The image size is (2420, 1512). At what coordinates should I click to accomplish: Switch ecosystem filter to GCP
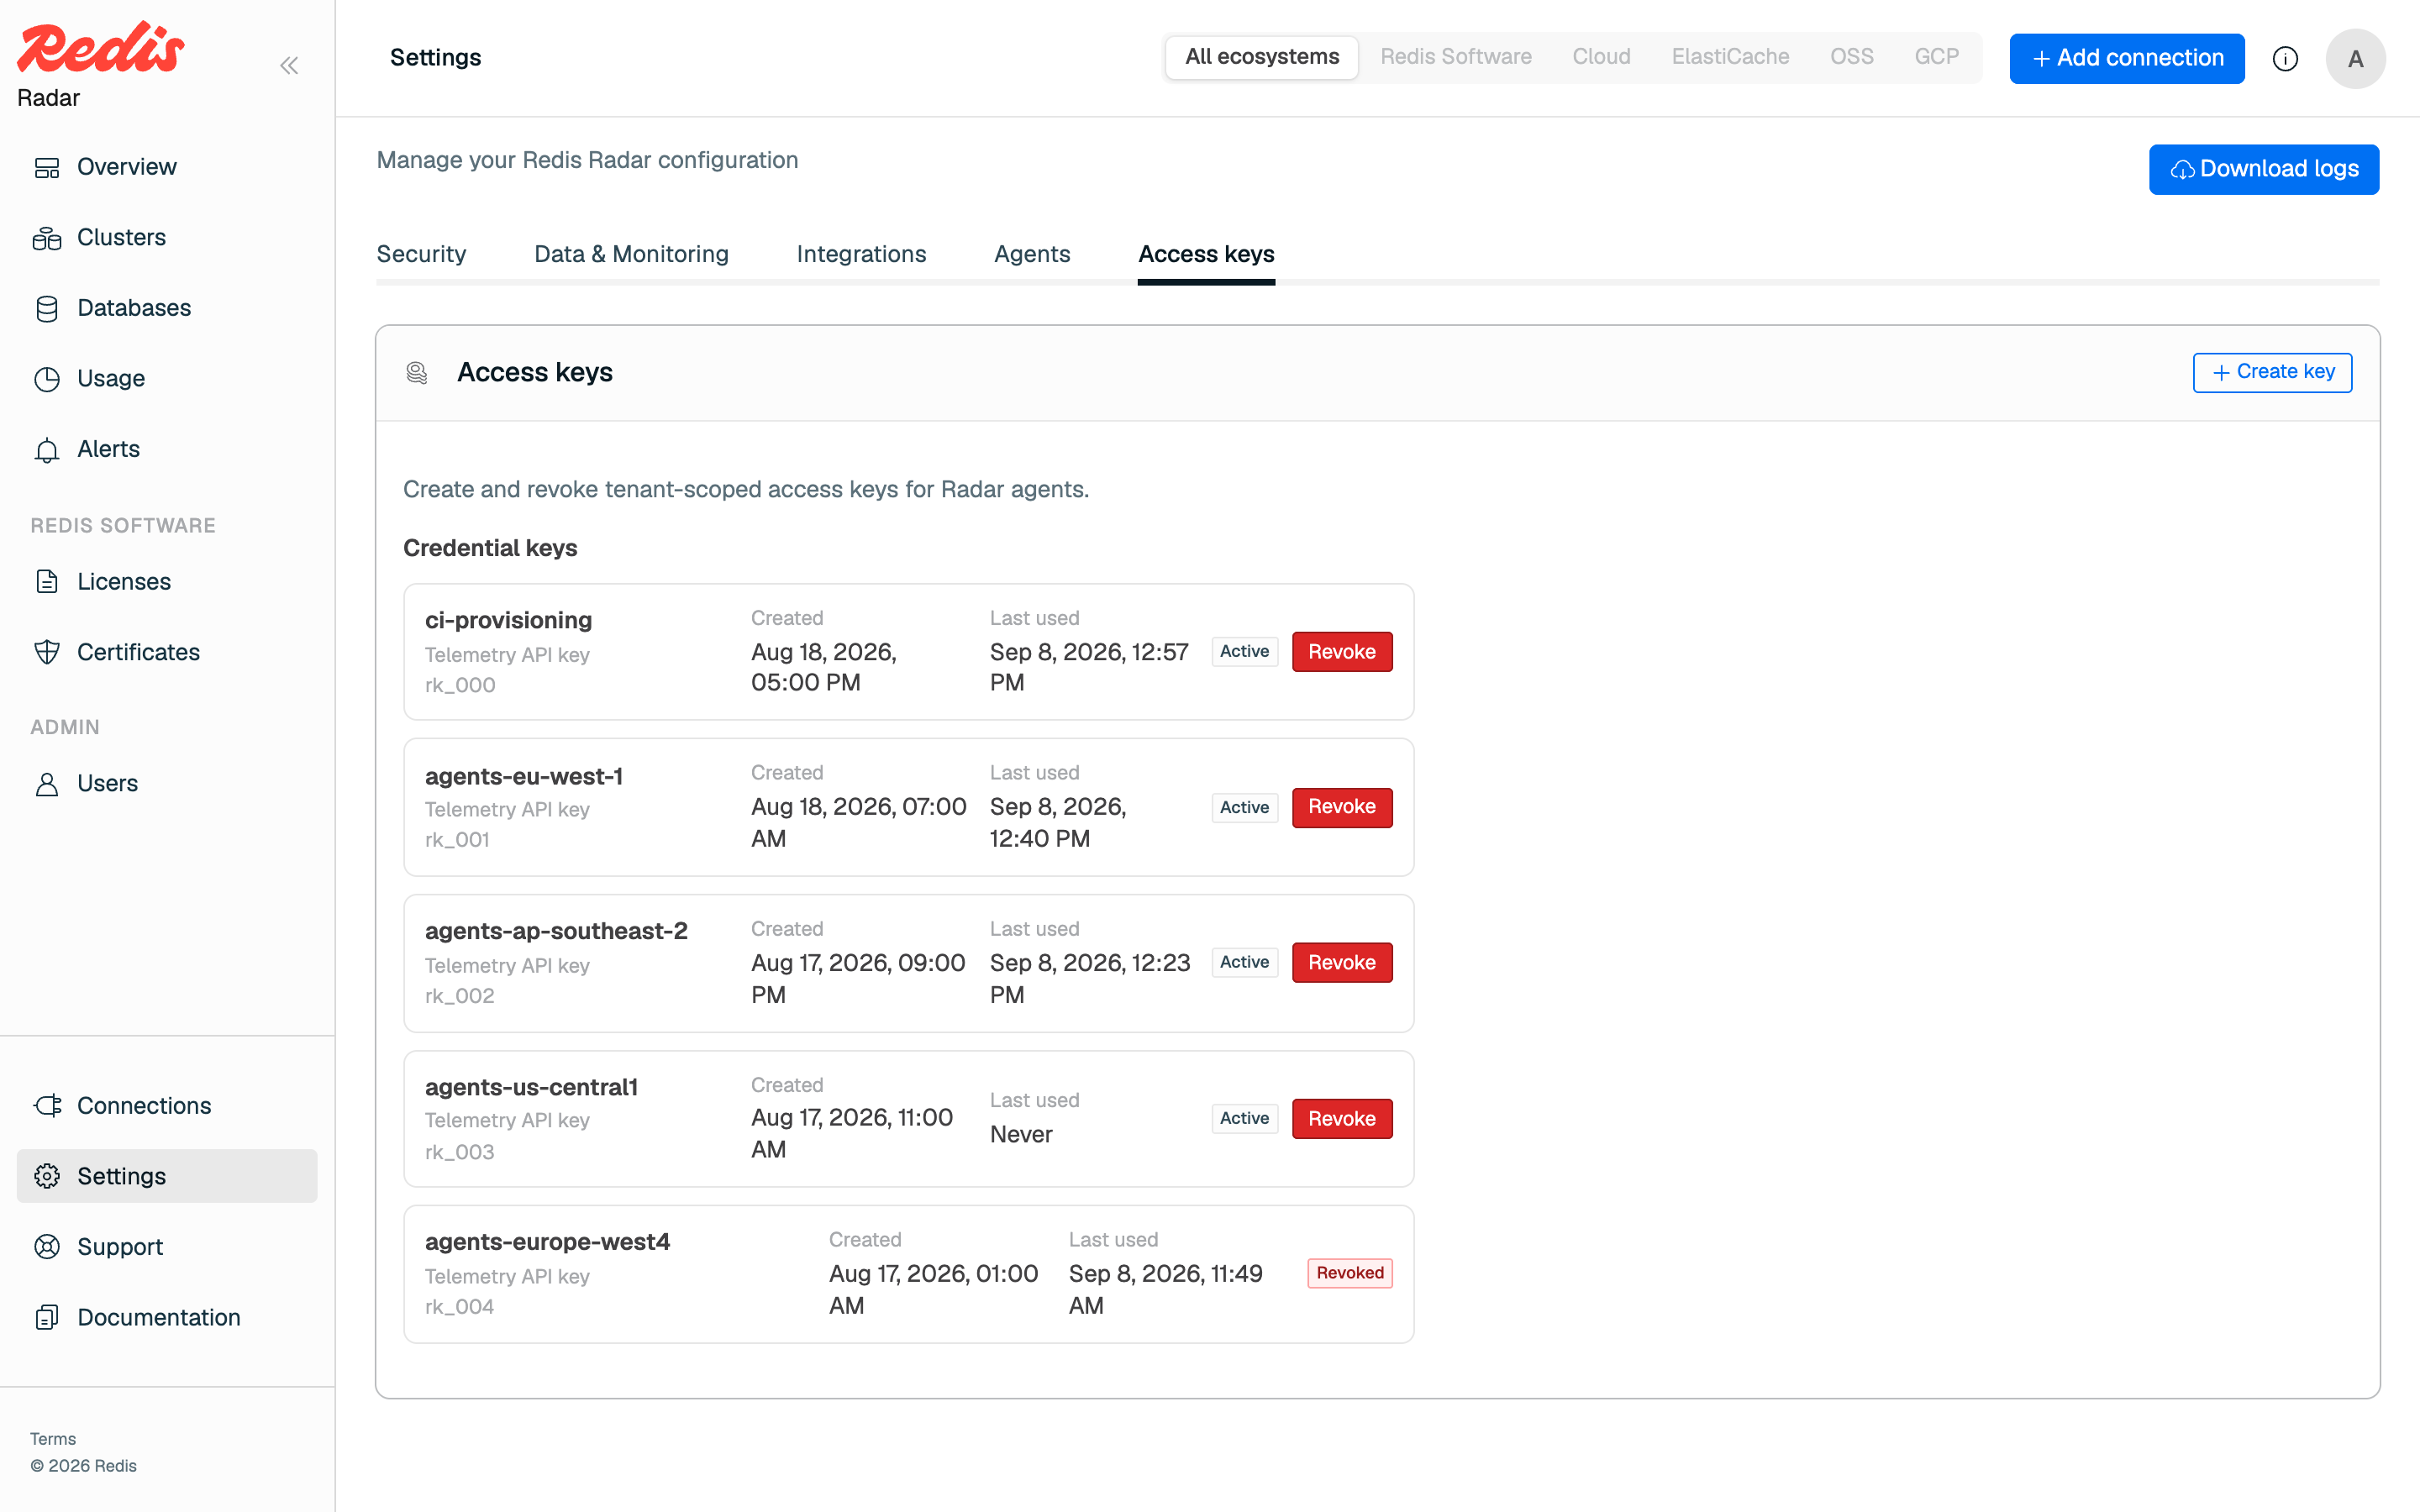click(x=1936, y=57)
